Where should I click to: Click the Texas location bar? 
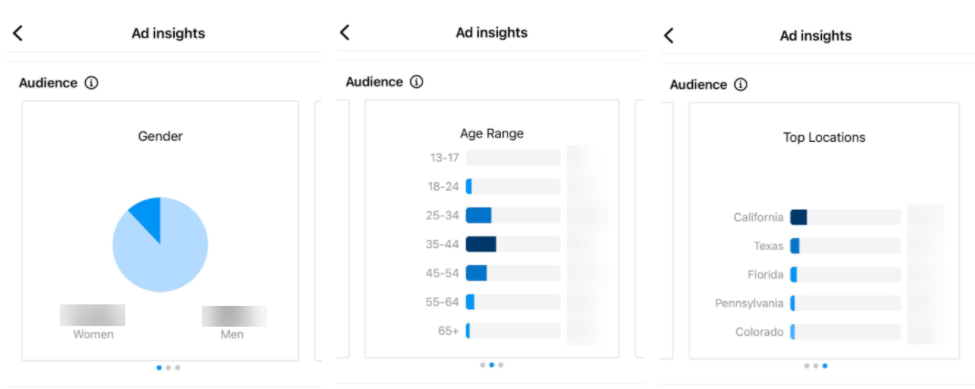tap(846, 245)
